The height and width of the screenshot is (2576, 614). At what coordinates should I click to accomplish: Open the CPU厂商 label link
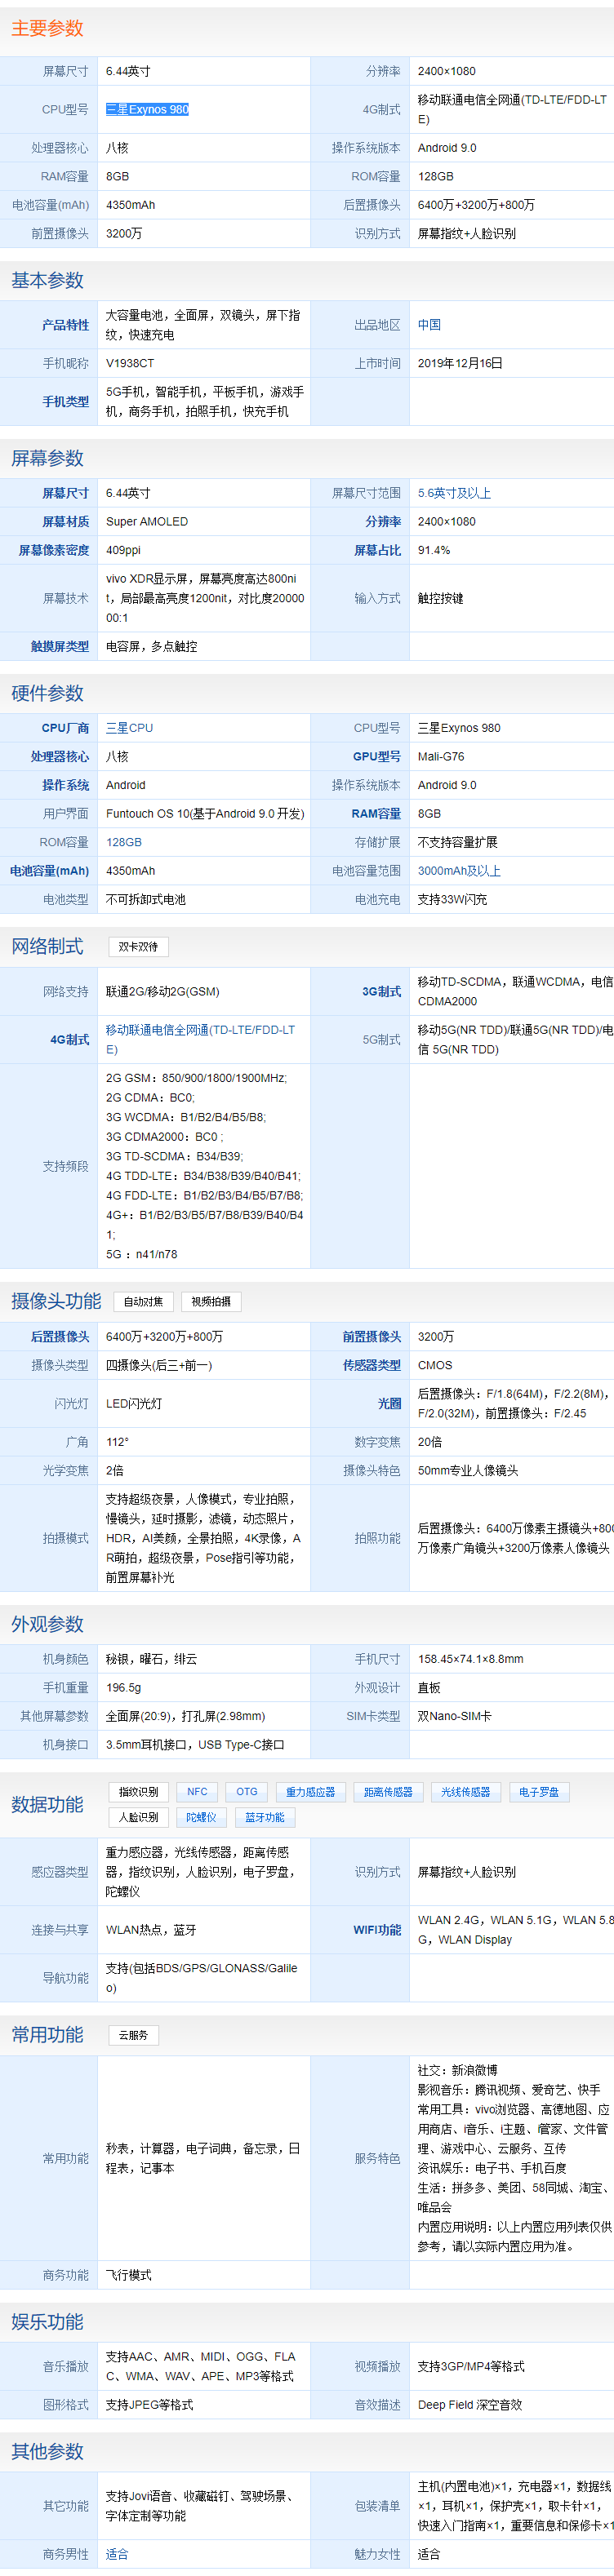click(65, 728)
